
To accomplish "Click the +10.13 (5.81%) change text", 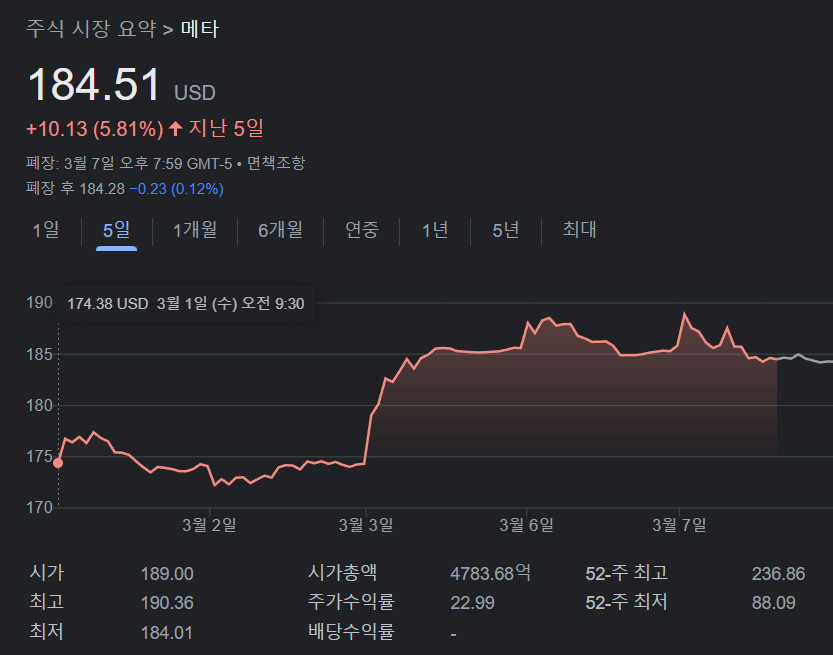I will (x=95, y=129).
